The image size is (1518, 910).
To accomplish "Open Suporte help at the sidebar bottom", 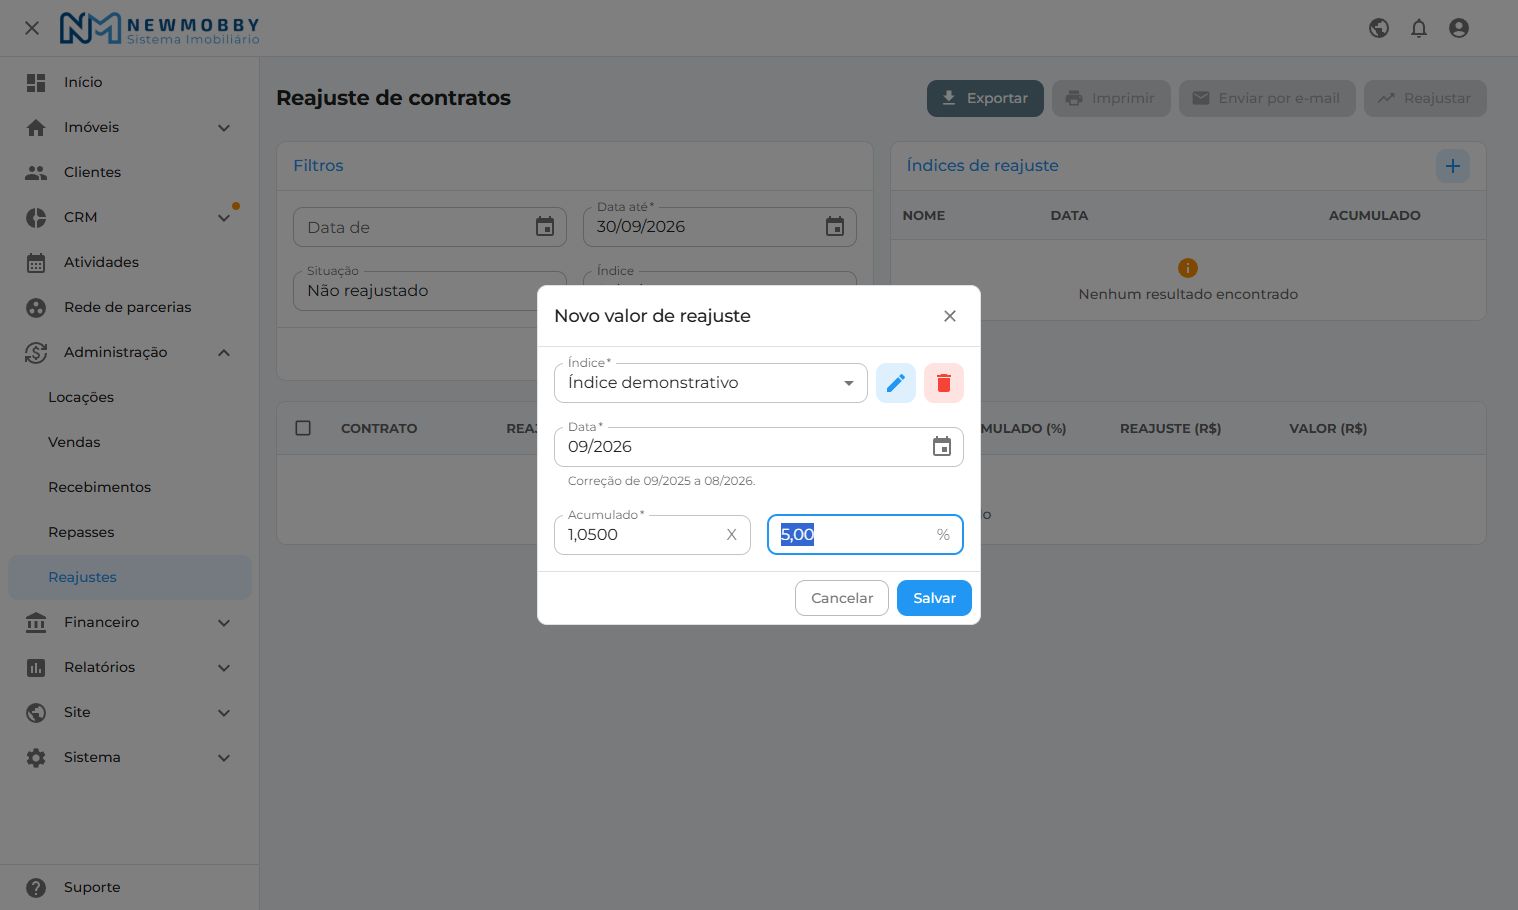I will point(130,887).
